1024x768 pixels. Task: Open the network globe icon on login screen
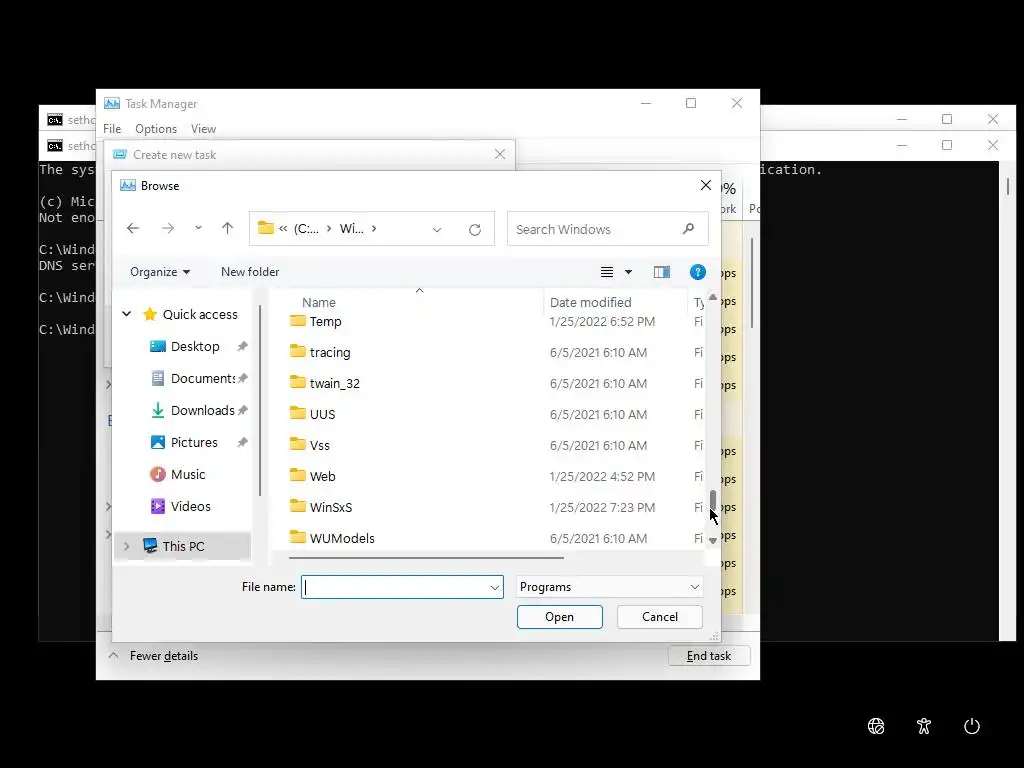point(876,726)
